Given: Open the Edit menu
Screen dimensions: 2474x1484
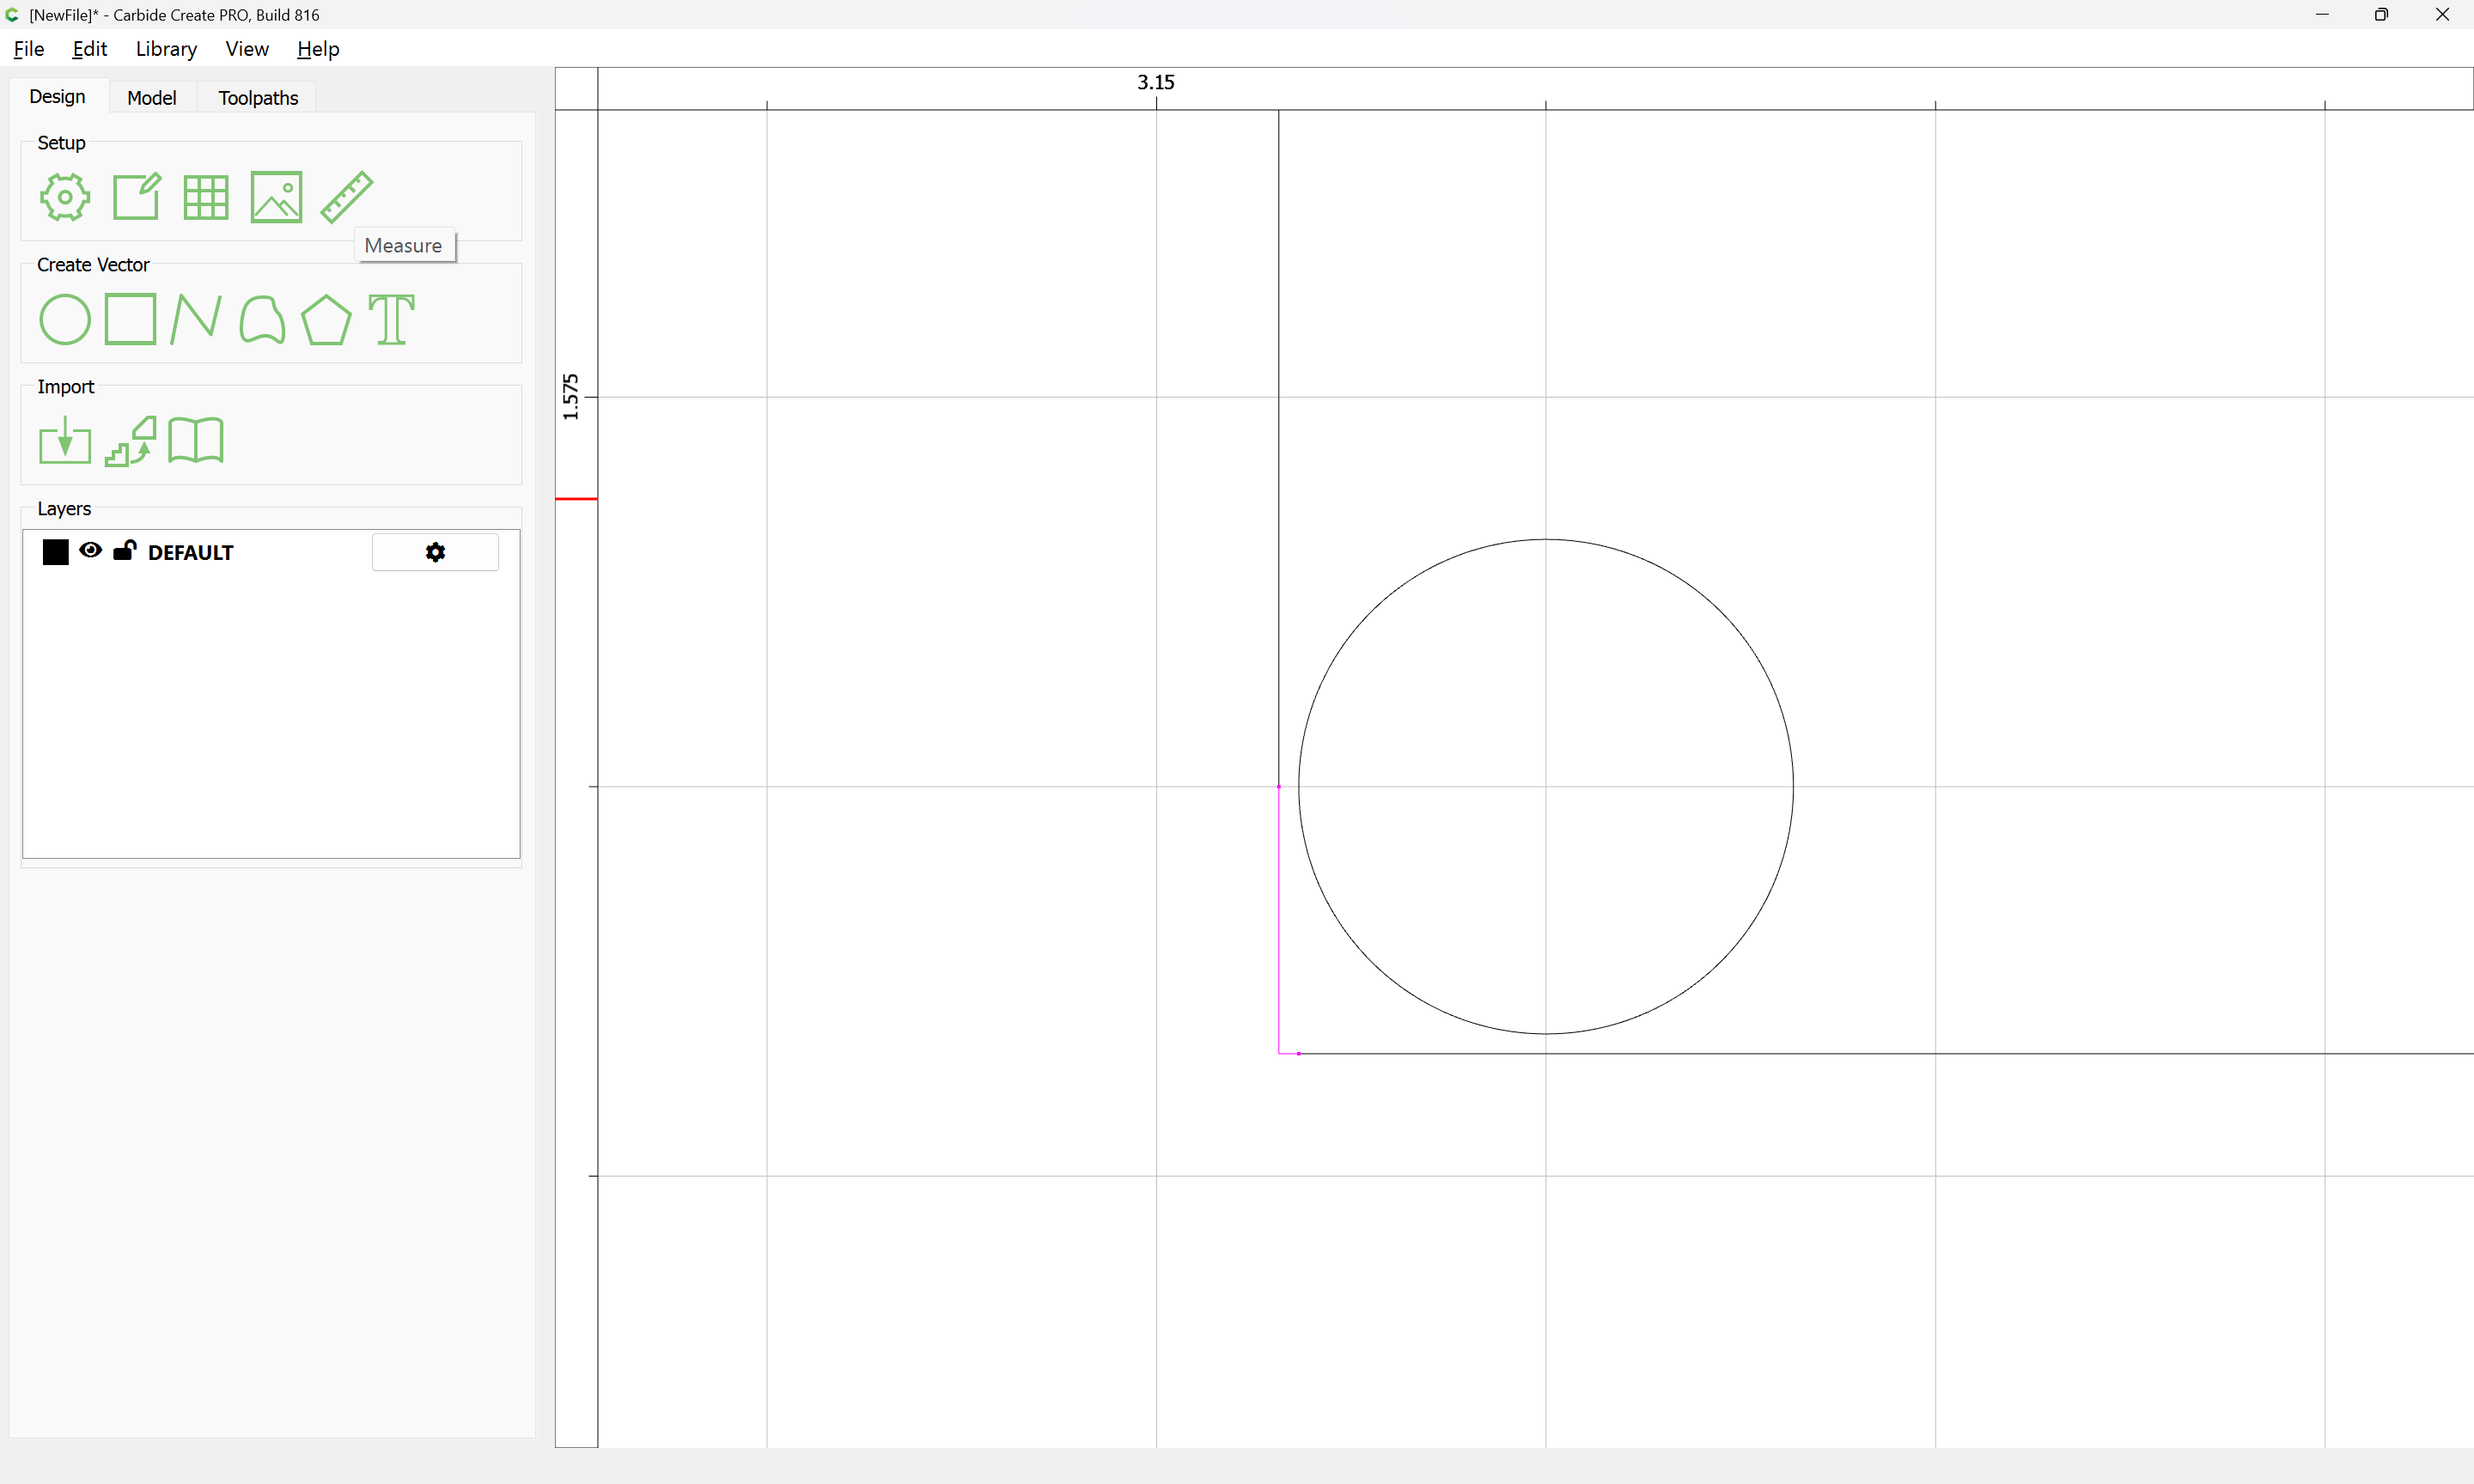Looking at the screenshot, I should [89, 49].
